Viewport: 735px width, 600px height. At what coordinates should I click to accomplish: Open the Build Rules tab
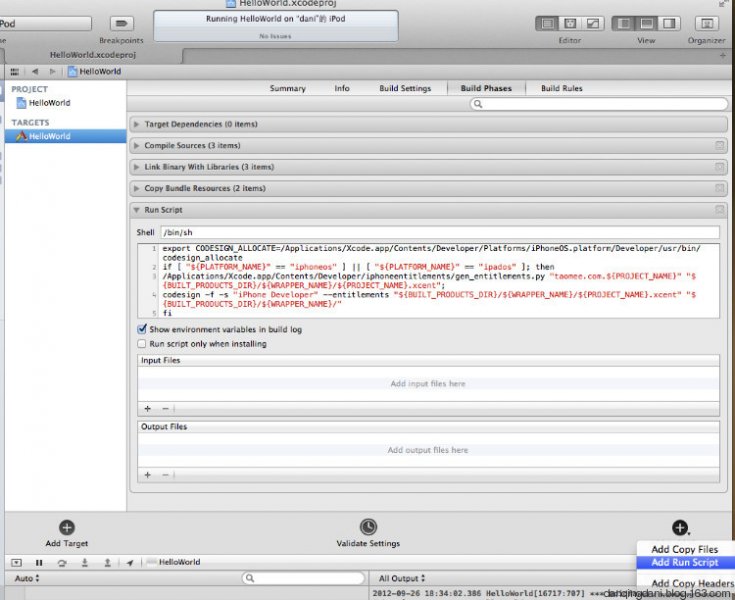[x=562, y=88]
